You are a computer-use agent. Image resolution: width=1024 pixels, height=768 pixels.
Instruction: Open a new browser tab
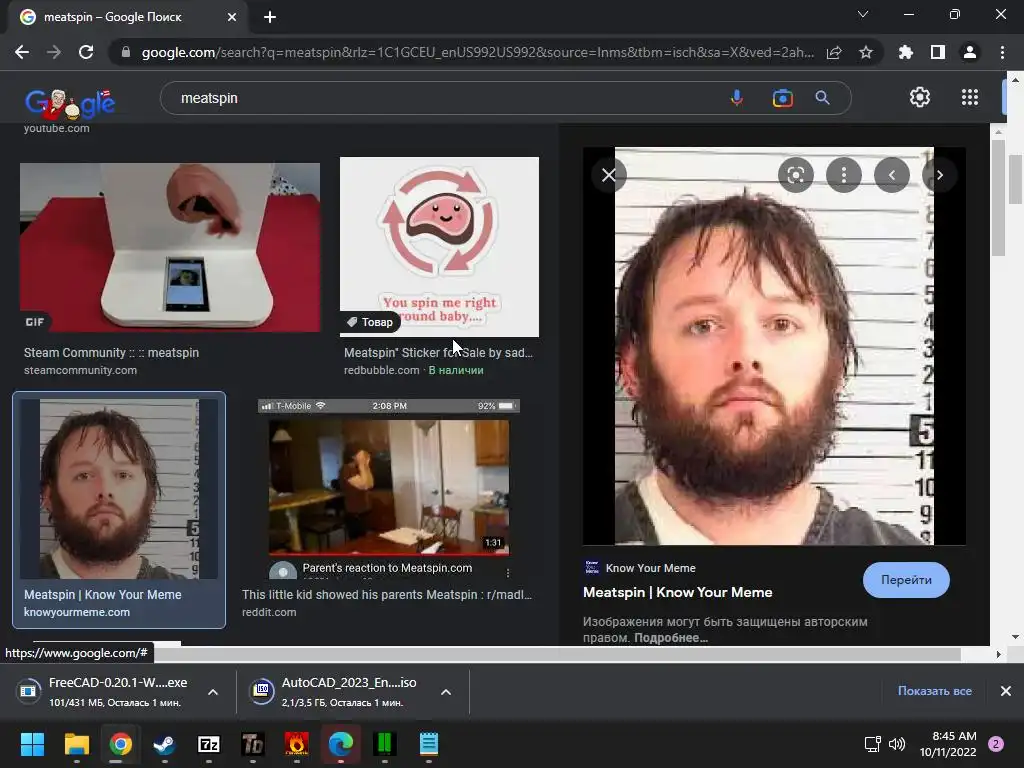point(270,17)
